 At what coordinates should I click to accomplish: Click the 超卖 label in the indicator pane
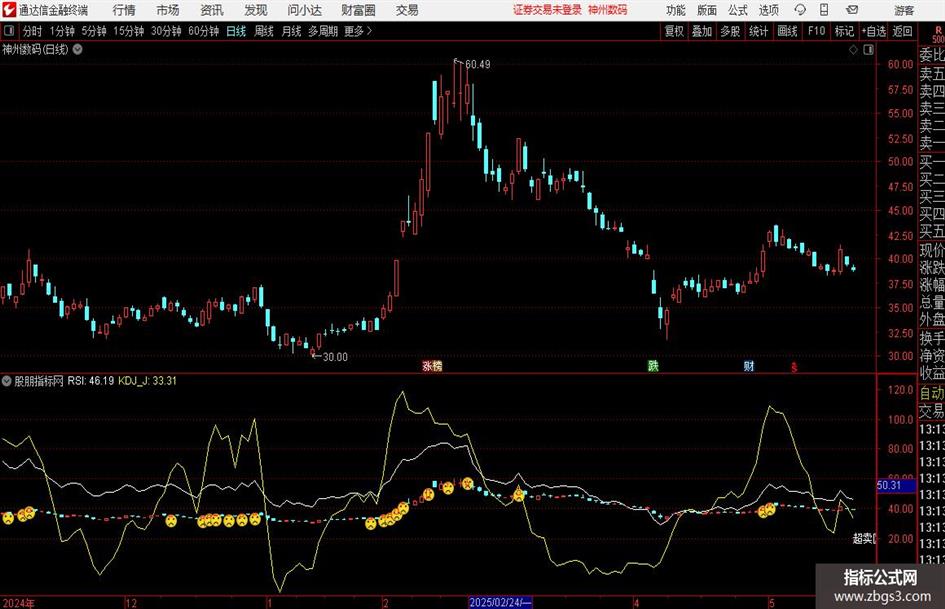[864, 538]
